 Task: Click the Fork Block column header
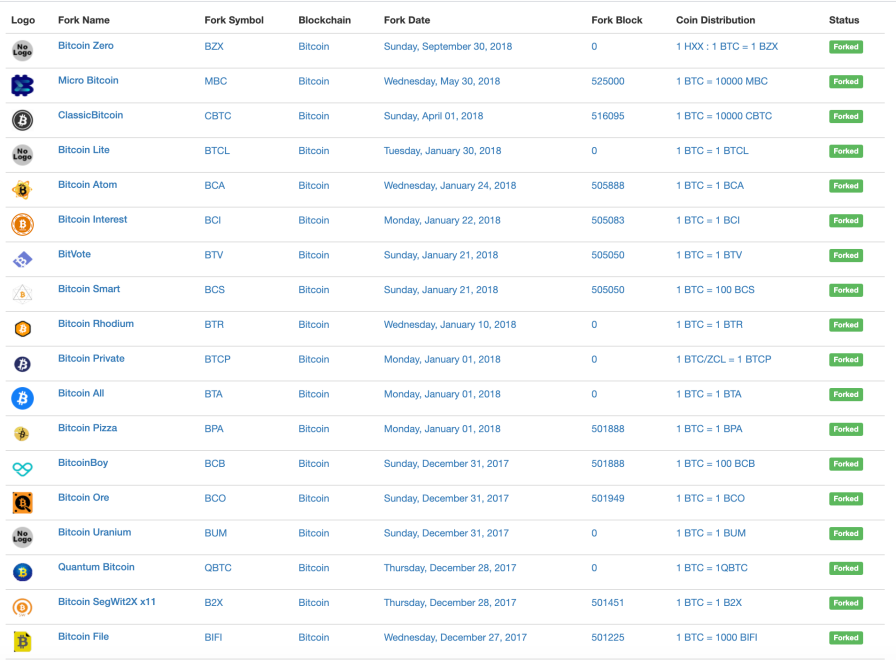click(617, 20)
